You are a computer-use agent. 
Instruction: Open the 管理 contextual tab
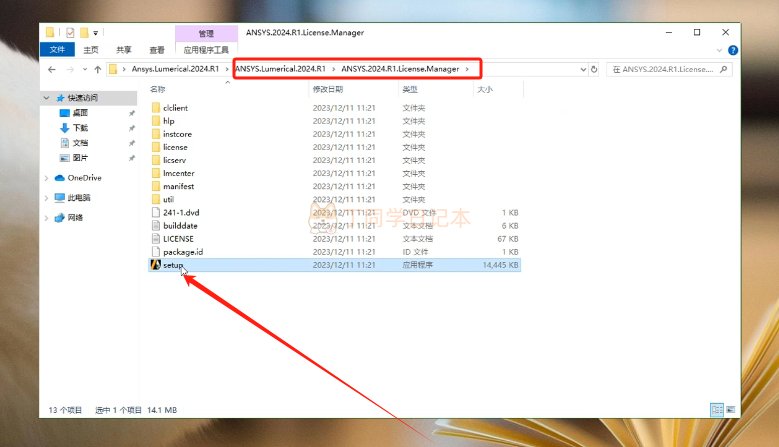206,33
